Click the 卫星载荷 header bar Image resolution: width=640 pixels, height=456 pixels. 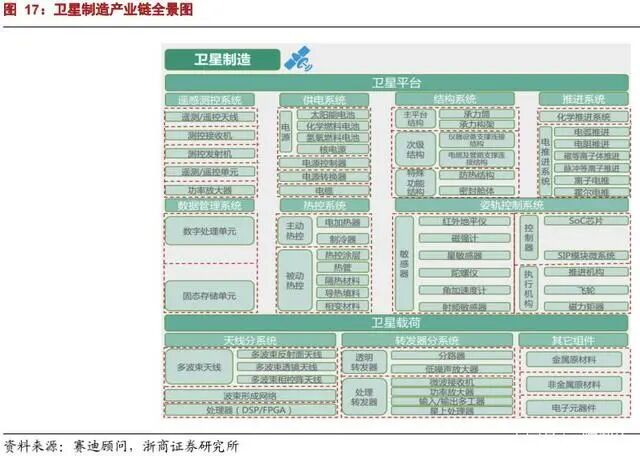pos(396,323)
